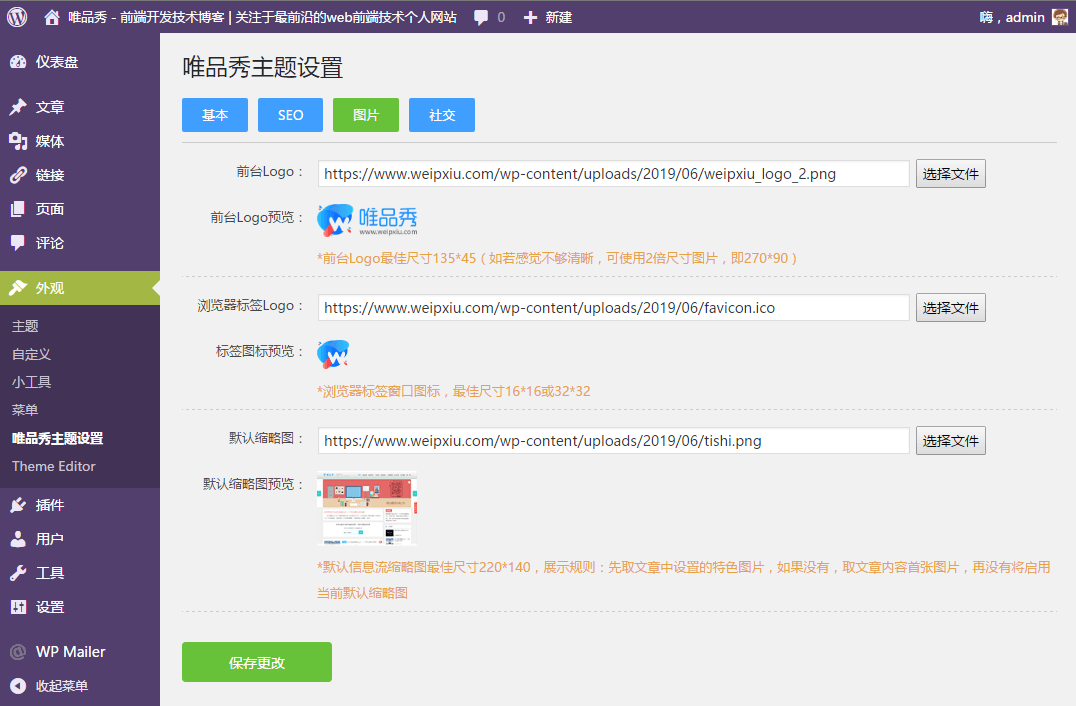Screen dimensions: 1076x706
Task: Click the 保存更改 save button
Action: click(256, 662)
